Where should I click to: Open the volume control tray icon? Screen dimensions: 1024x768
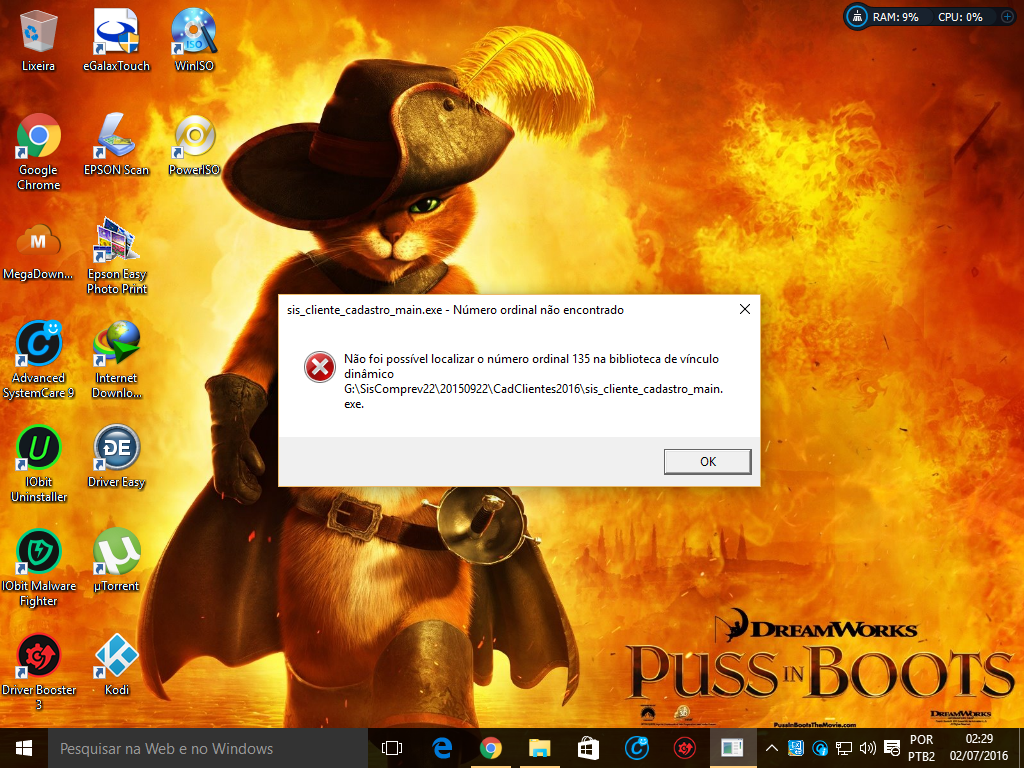pos(867,748)
